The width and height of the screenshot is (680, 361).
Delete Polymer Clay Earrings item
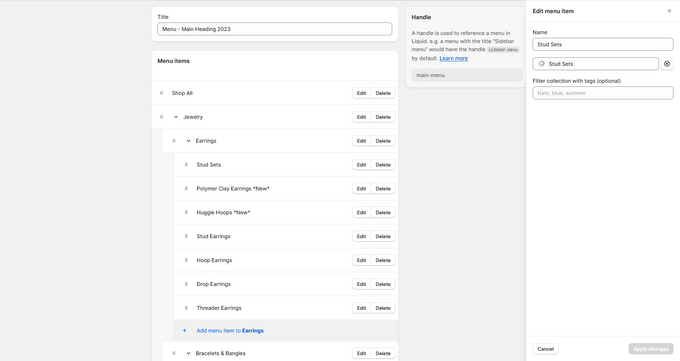click(383, 188)
